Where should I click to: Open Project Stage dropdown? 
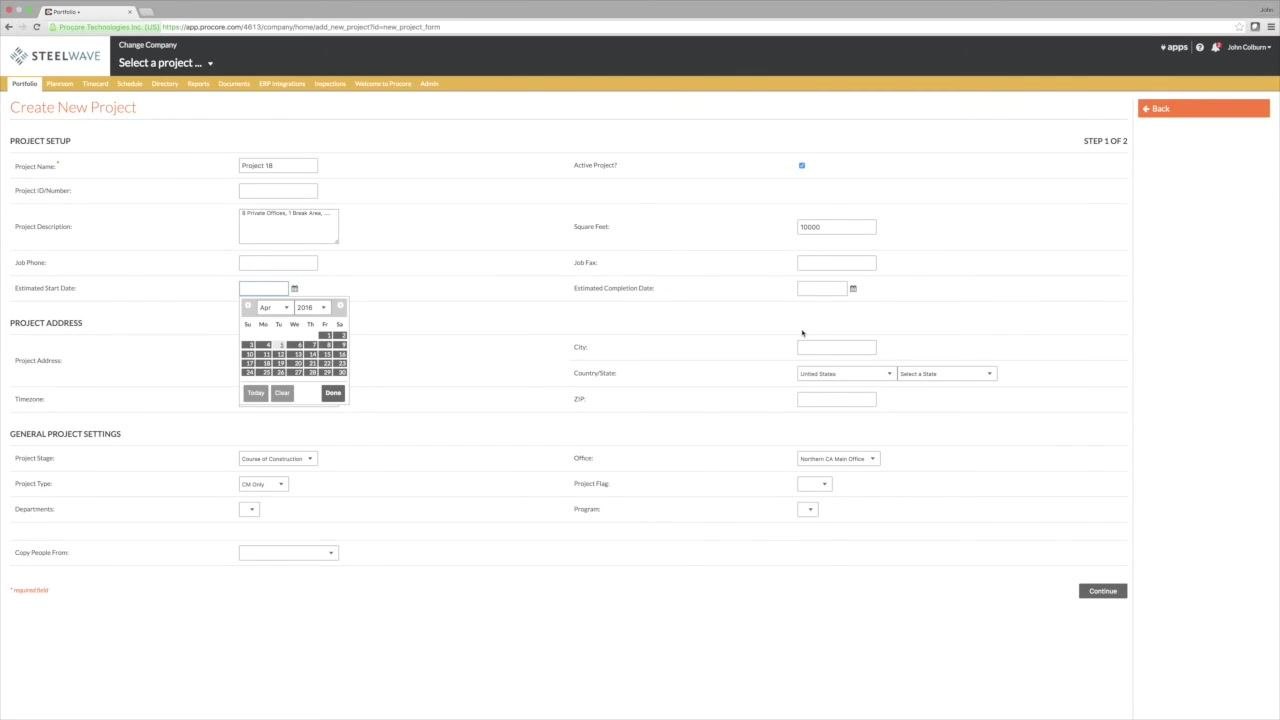coord(278,459)
